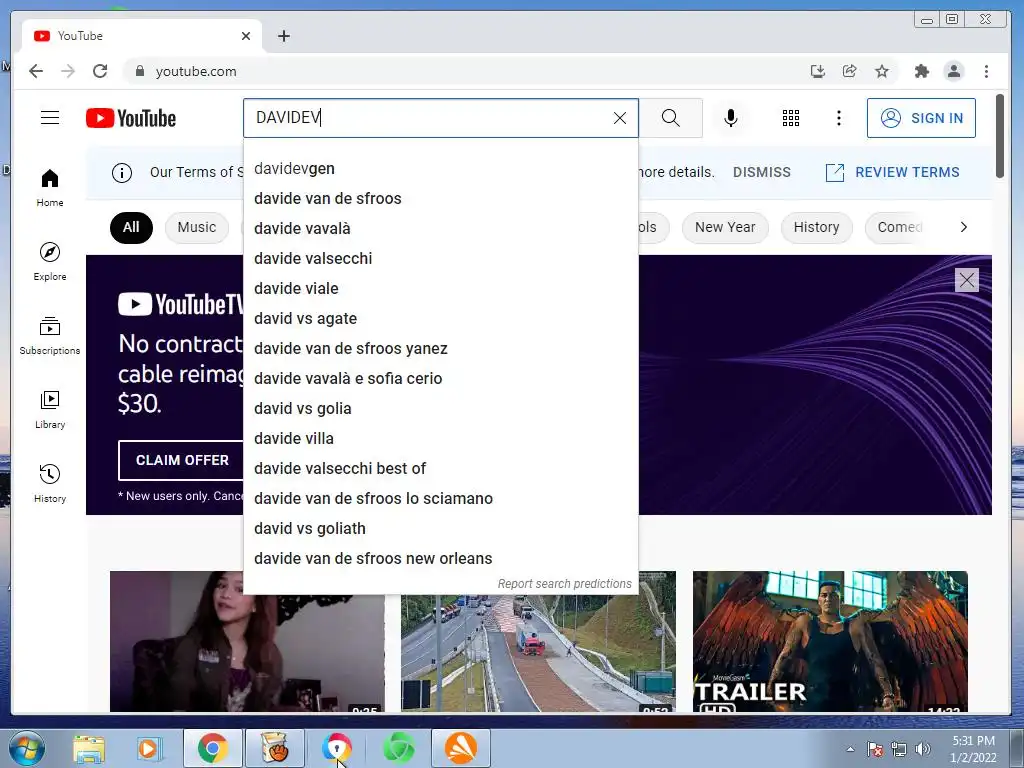The height and width of the screenshot is (768, 1024).
Task: Open the Chrome profile avatar
Action: click(x=953, y=71)
